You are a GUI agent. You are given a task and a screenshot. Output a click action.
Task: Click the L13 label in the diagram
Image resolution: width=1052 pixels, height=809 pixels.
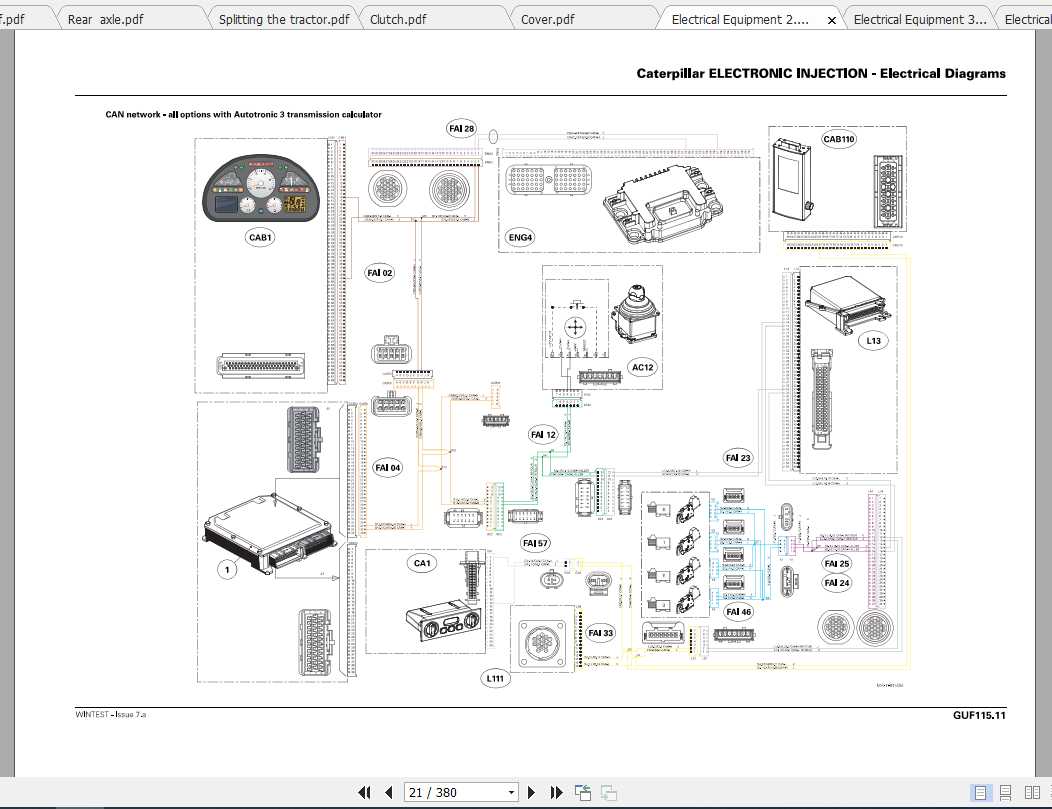coord(874,341)
